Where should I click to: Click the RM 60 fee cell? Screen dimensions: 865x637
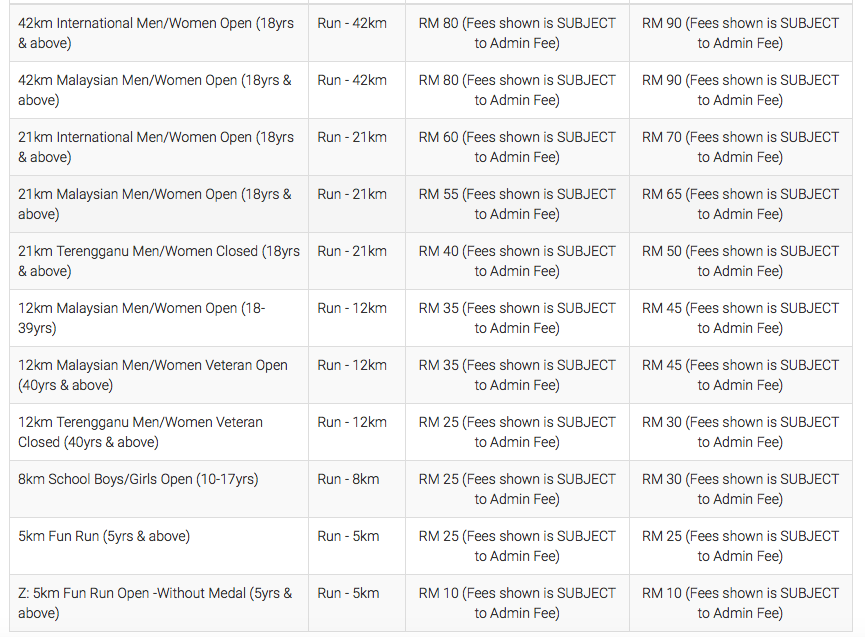pyautogui.click(x=517, y=147)
